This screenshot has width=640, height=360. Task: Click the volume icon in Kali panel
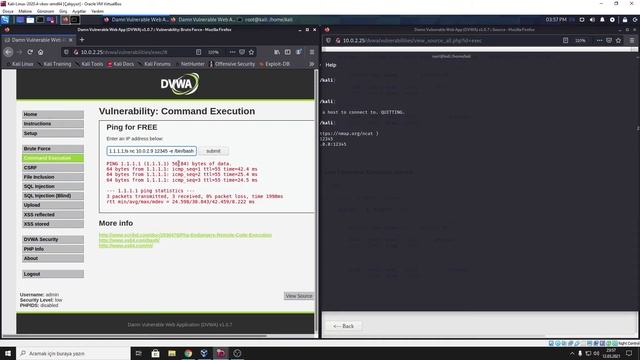(592, 20)
